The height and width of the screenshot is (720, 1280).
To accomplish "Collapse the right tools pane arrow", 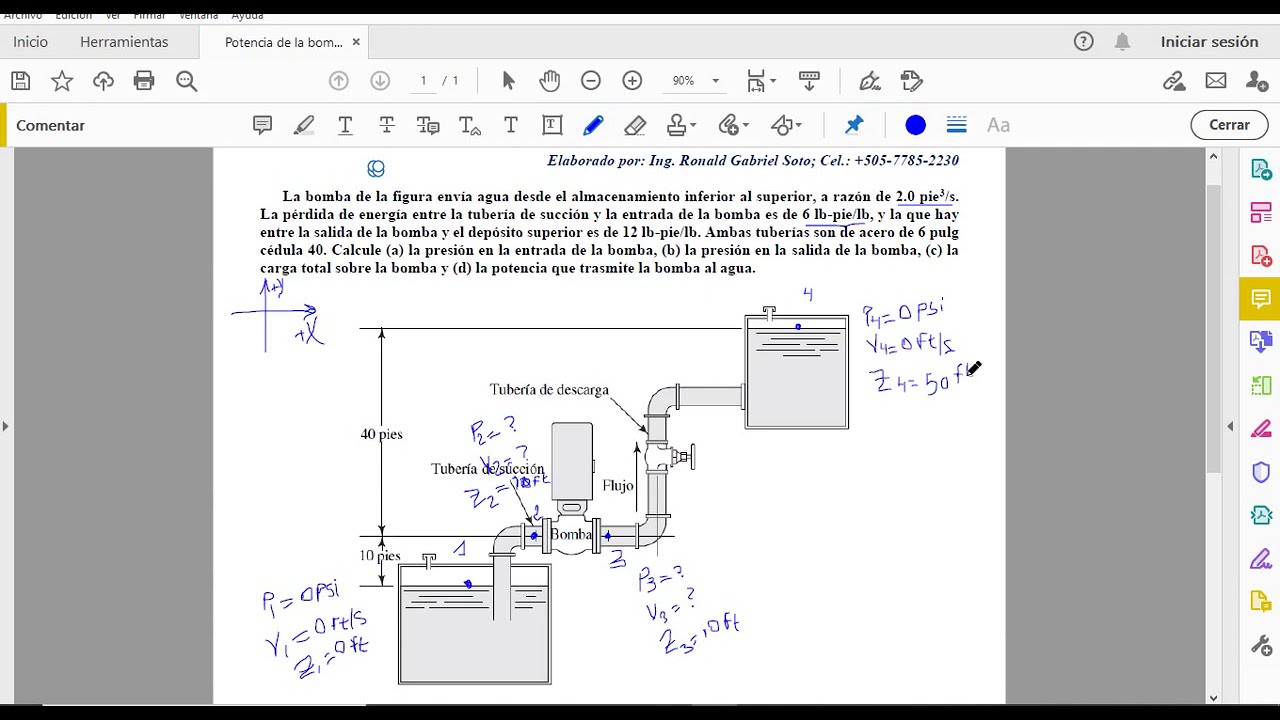I will pyautogui.click(x=1230, y=426).
